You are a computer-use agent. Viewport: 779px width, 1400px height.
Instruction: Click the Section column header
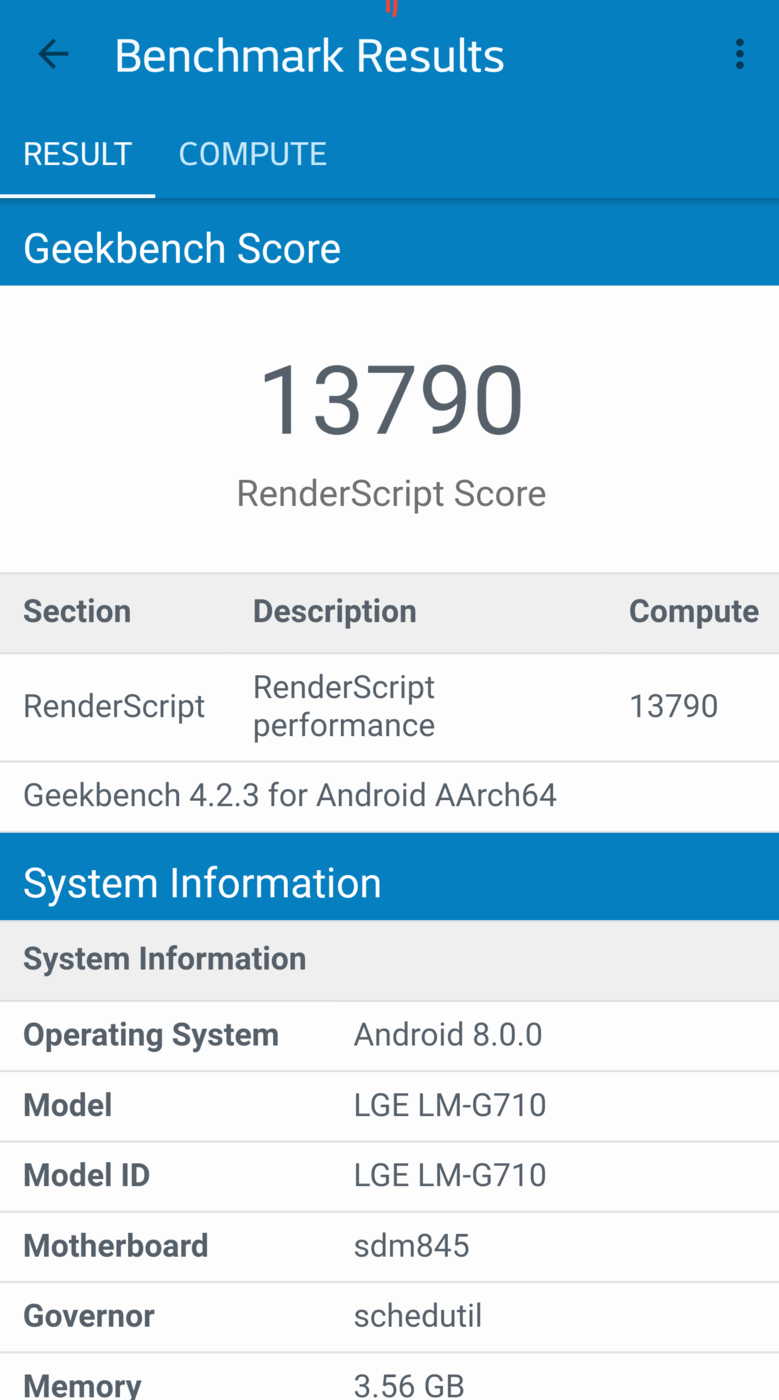[77, 611]
